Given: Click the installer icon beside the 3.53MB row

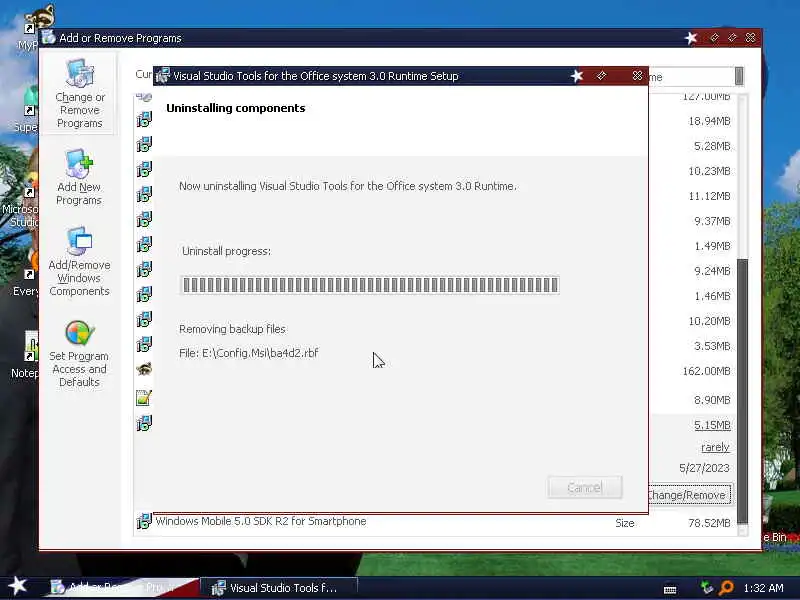Looking at the screenshot, I should click(144, 344).
